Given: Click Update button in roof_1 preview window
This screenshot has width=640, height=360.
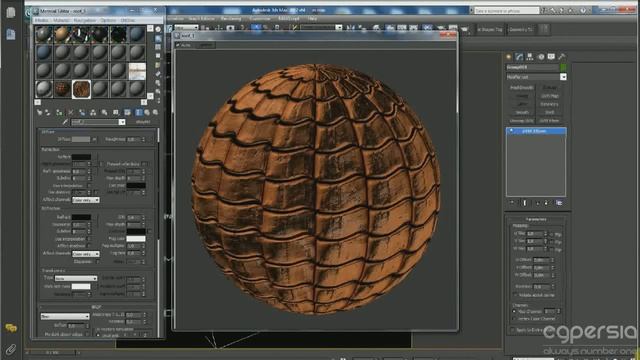Looking at the screenshot, I should point(206,45).
